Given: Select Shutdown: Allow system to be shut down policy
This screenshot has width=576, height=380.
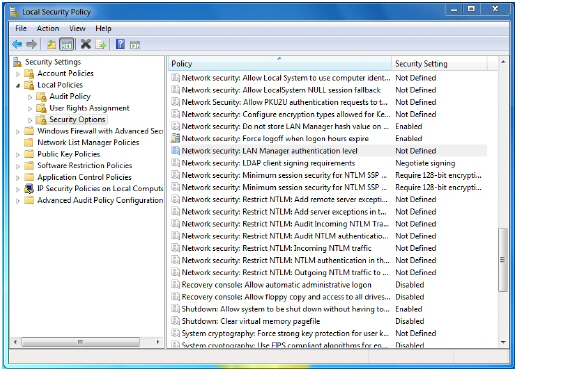Looking at the screenshot, I should 285,309.
